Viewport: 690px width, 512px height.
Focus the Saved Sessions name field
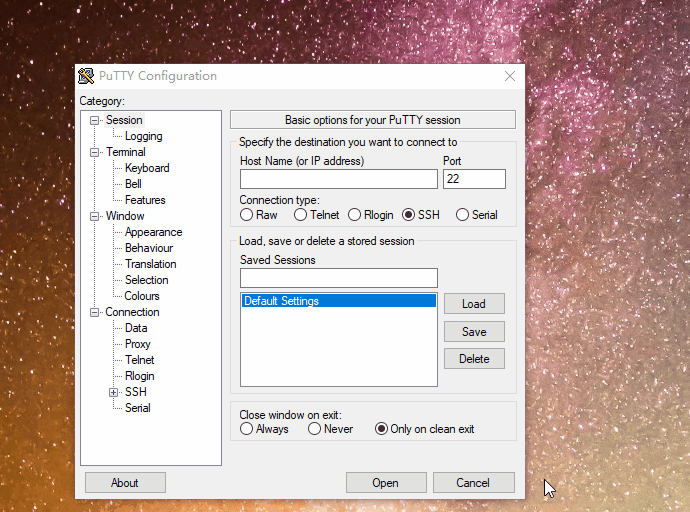(339, 278)
